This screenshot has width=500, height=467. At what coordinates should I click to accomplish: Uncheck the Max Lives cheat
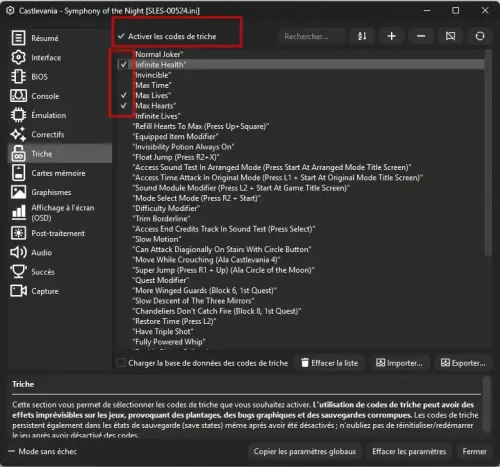123,95
